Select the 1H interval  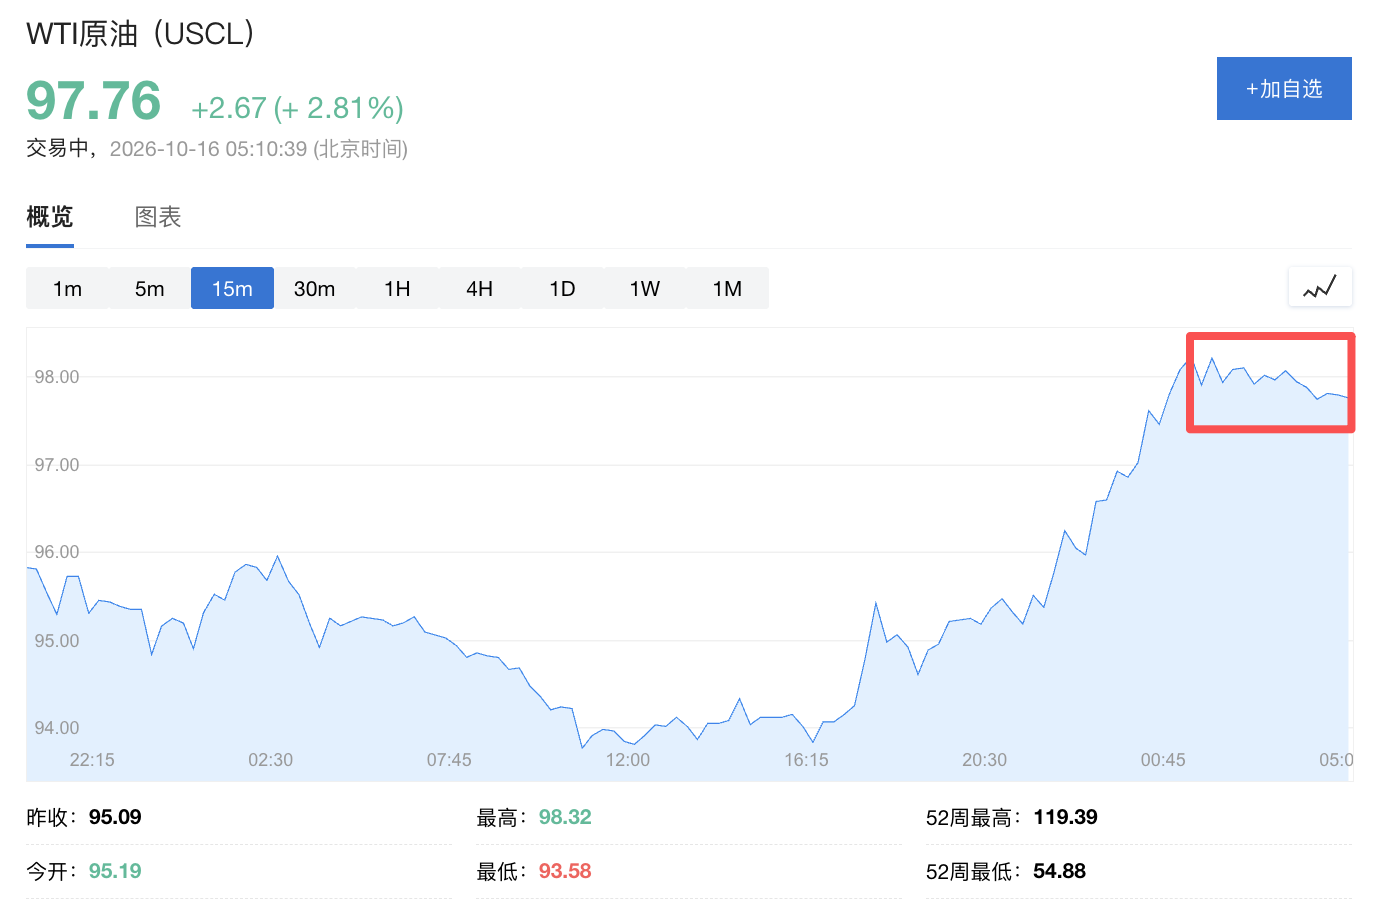pyautogui.click(x=397, y=288)
